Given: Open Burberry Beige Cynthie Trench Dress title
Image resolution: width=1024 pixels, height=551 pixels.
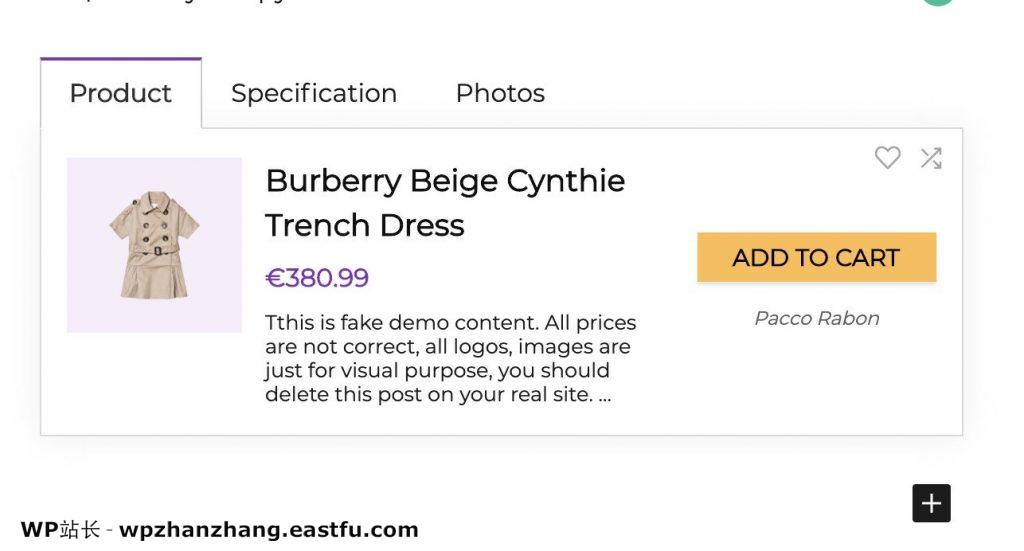Looking at the screenshot, I should point(445,182).
